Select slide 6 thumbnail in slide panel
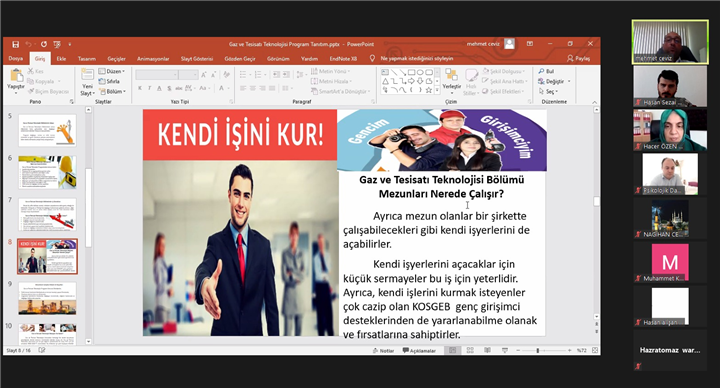The width and height of the screenshot is (720, 388). tap(47, 172)
